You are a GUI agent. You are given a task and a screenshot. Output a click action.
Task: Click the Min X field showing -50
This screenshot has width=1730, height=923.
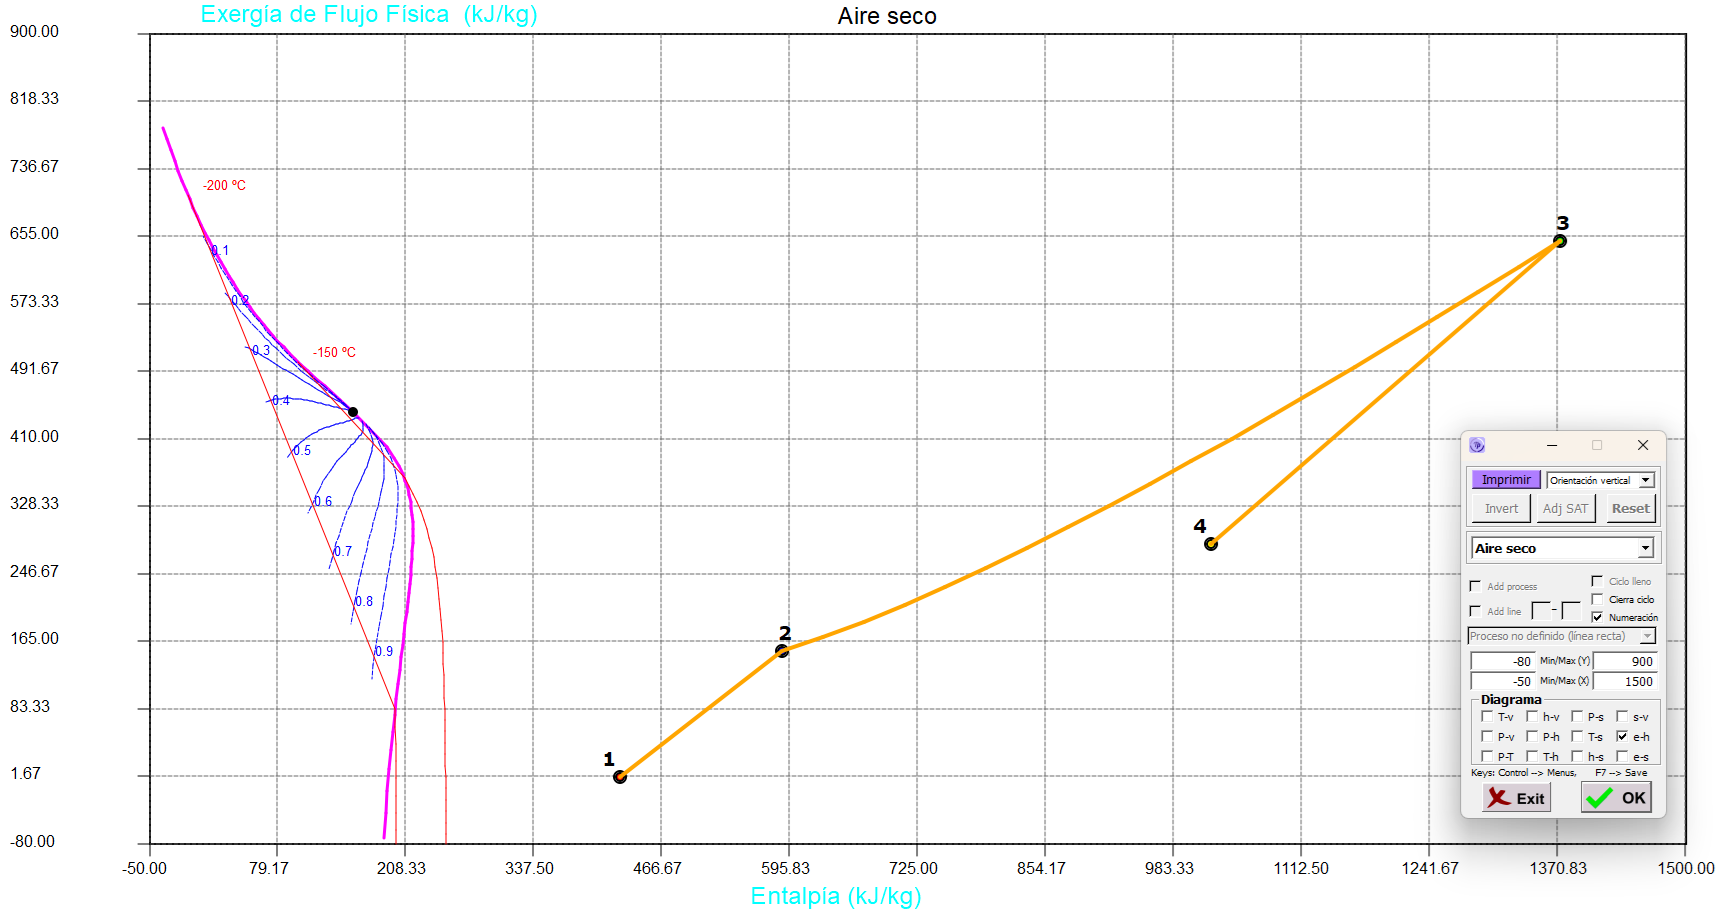tap(1502, 681)
